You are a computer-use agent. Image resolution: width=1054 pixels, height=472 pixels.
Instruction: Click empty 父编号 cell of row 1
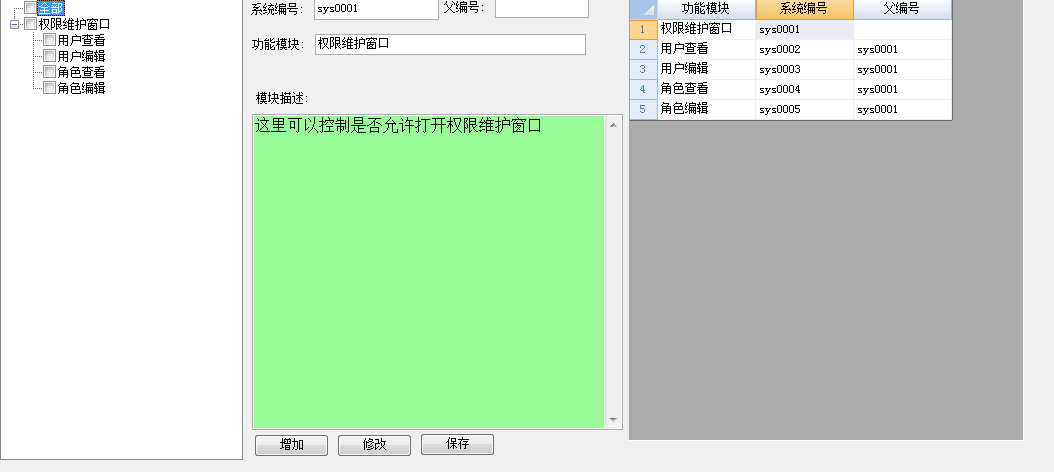(x=903, y=30)
